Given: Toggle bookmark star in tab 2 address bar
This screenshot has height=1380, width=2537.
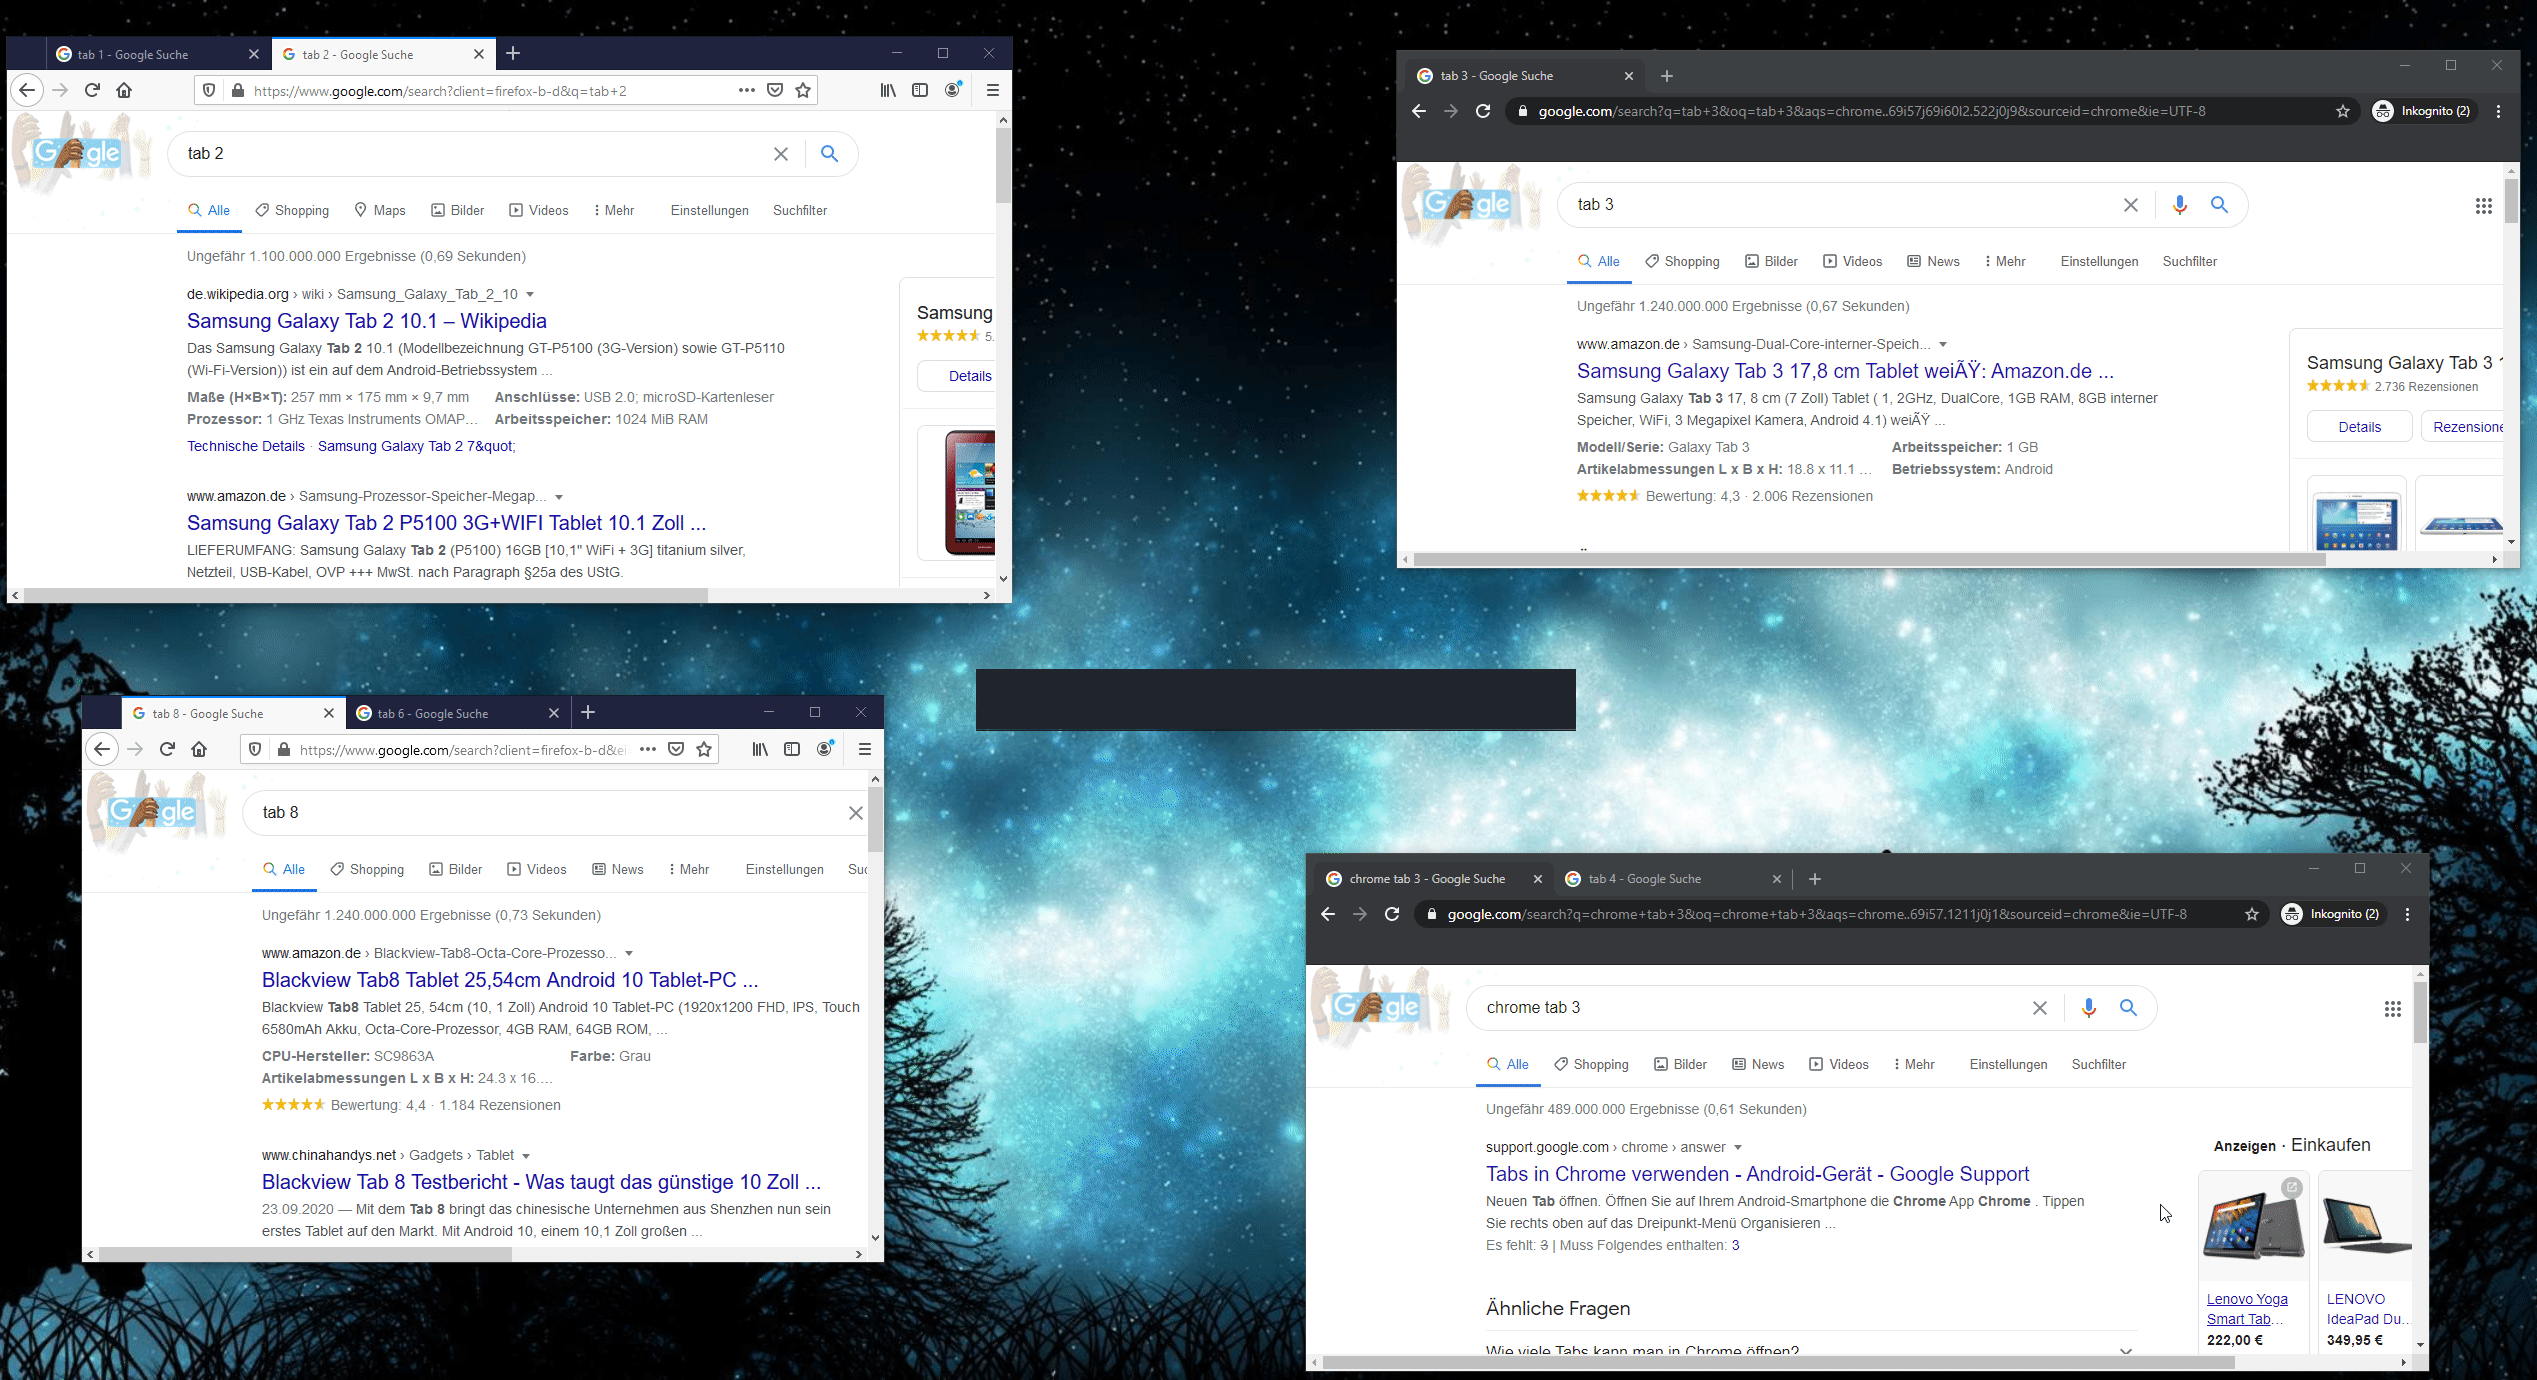Looking at the screenshot, I should point(803,90).
